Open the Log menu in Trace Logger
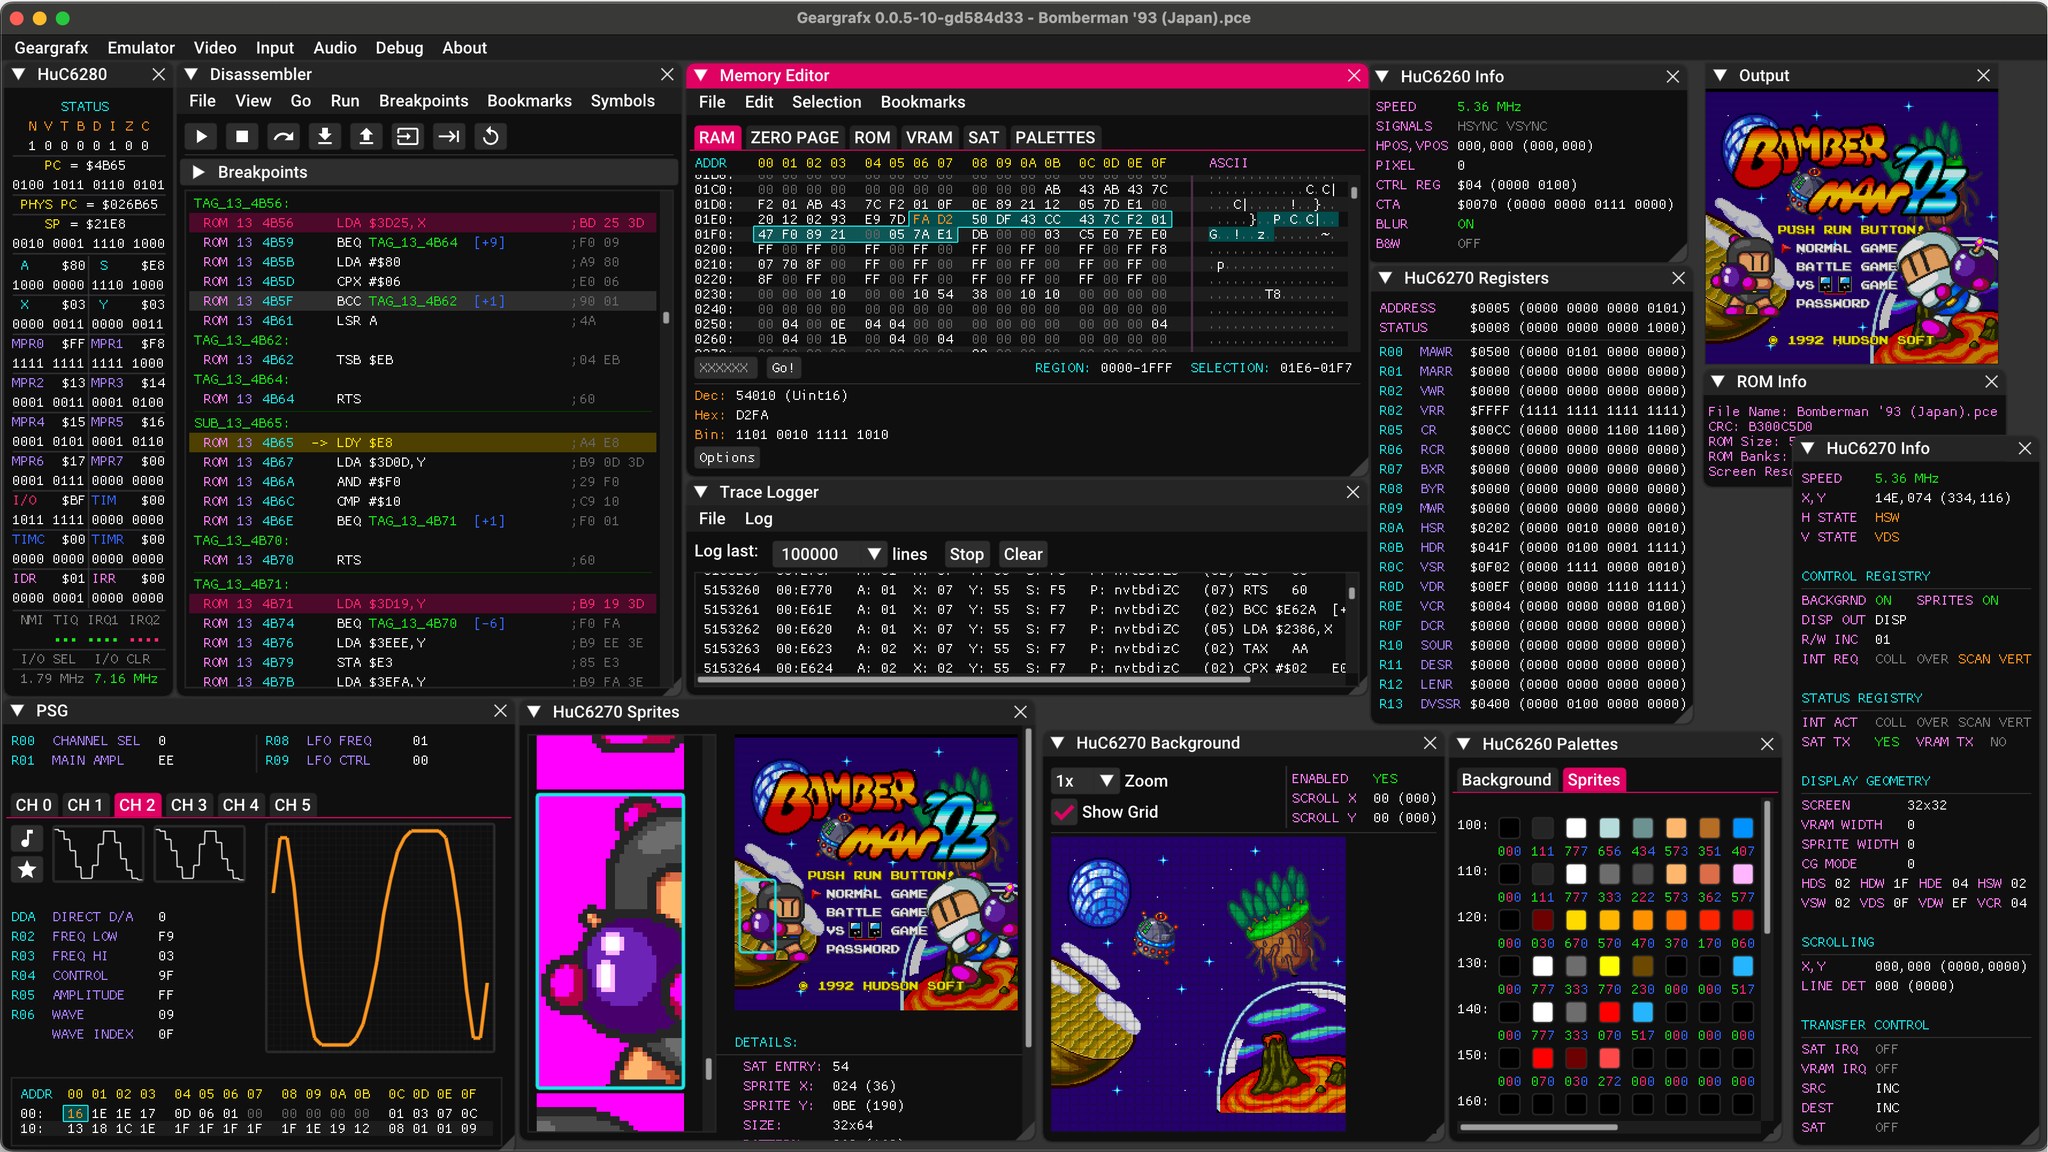This screenshot has height=1152, width=2048. [758, 519]
